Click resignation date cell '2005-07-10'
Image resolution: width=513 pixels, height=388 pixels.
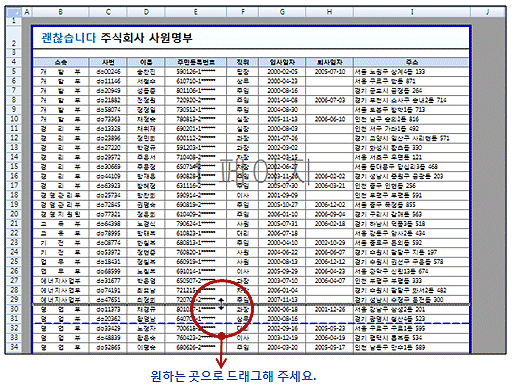click(329, 72)
